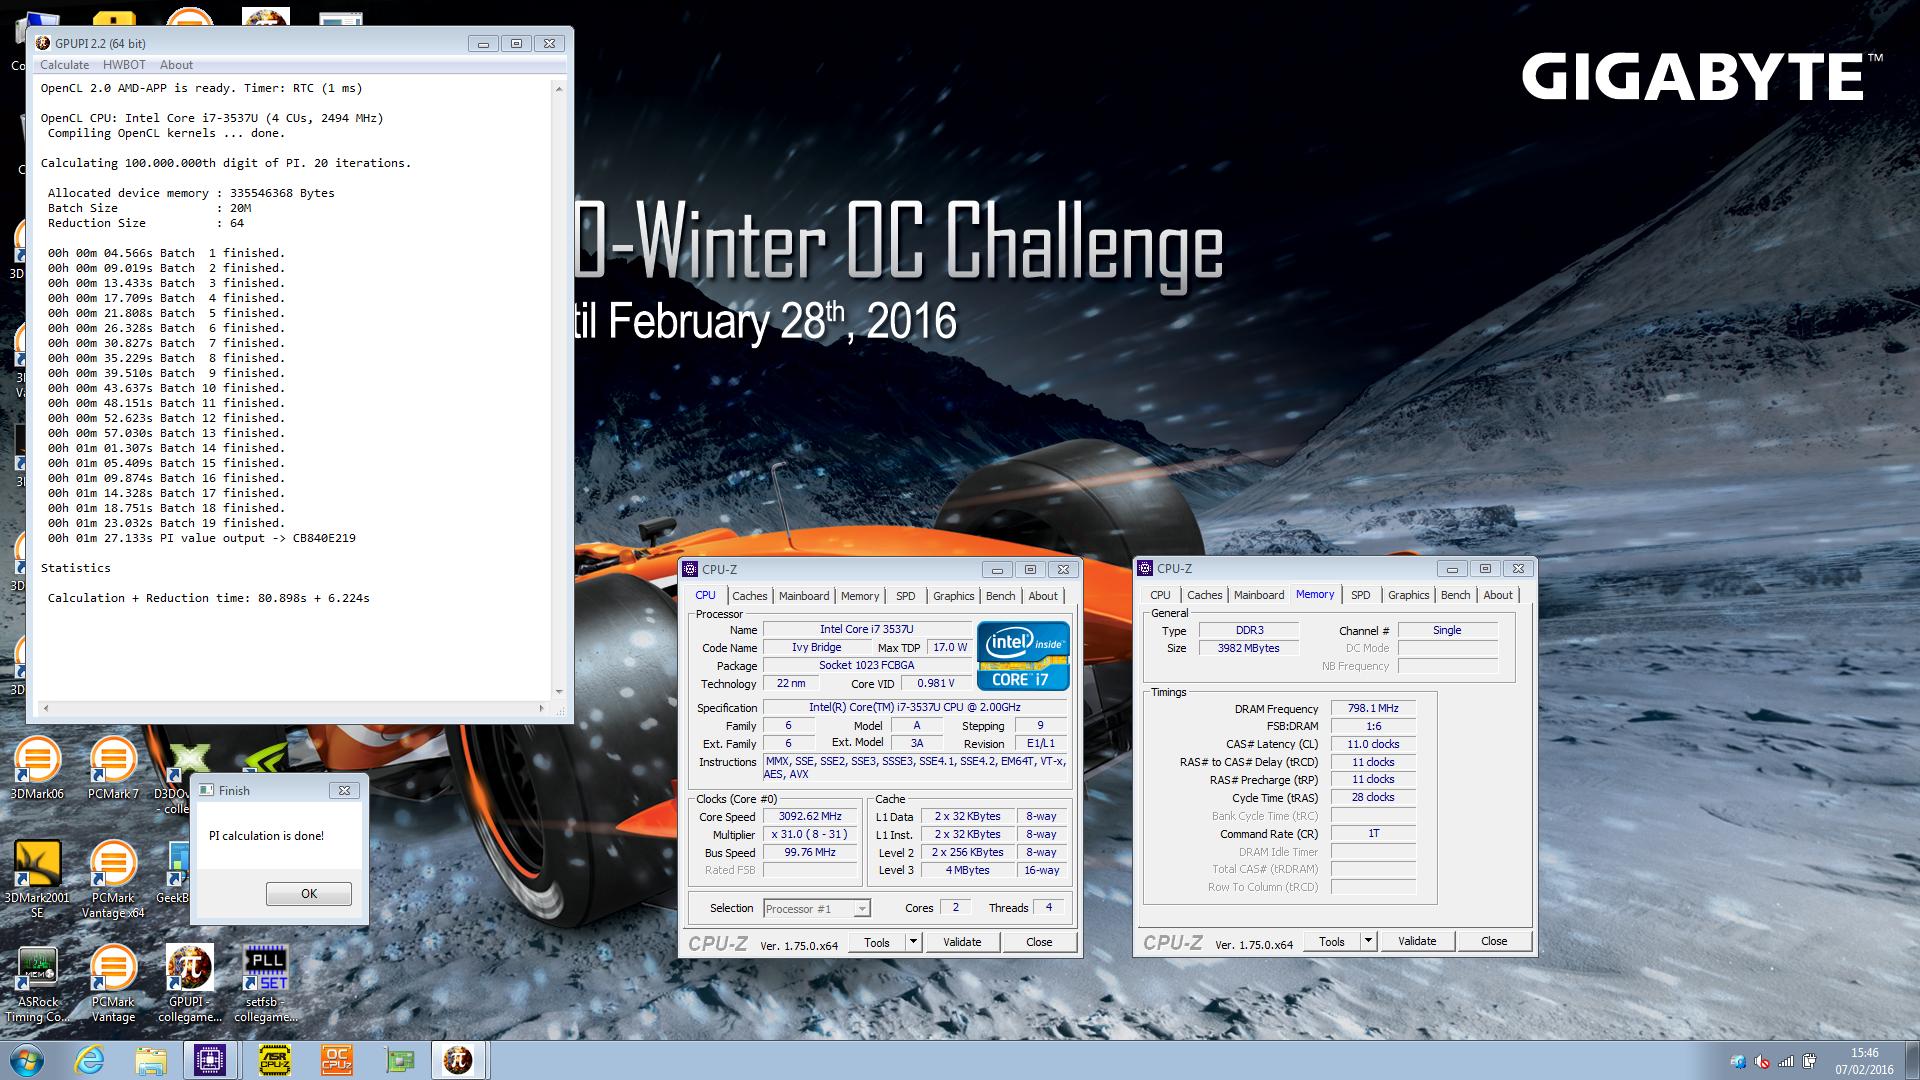
Task: Switch to Mainboard tab in left CPU-Z
Action: [x=804, y=595]
